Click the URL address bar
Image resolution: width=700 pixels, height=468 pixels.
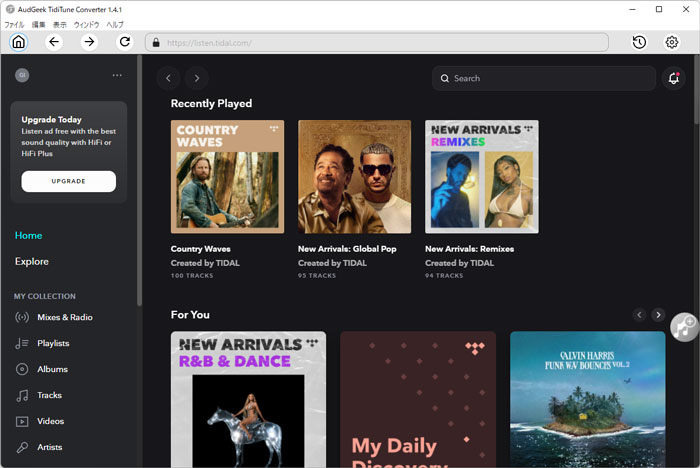tap(377, 42)
